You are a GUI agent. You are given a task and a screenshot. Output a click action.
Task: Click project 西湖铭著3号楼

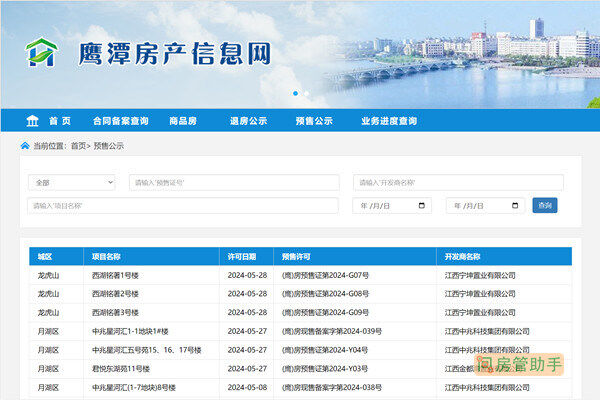point(115,313)
